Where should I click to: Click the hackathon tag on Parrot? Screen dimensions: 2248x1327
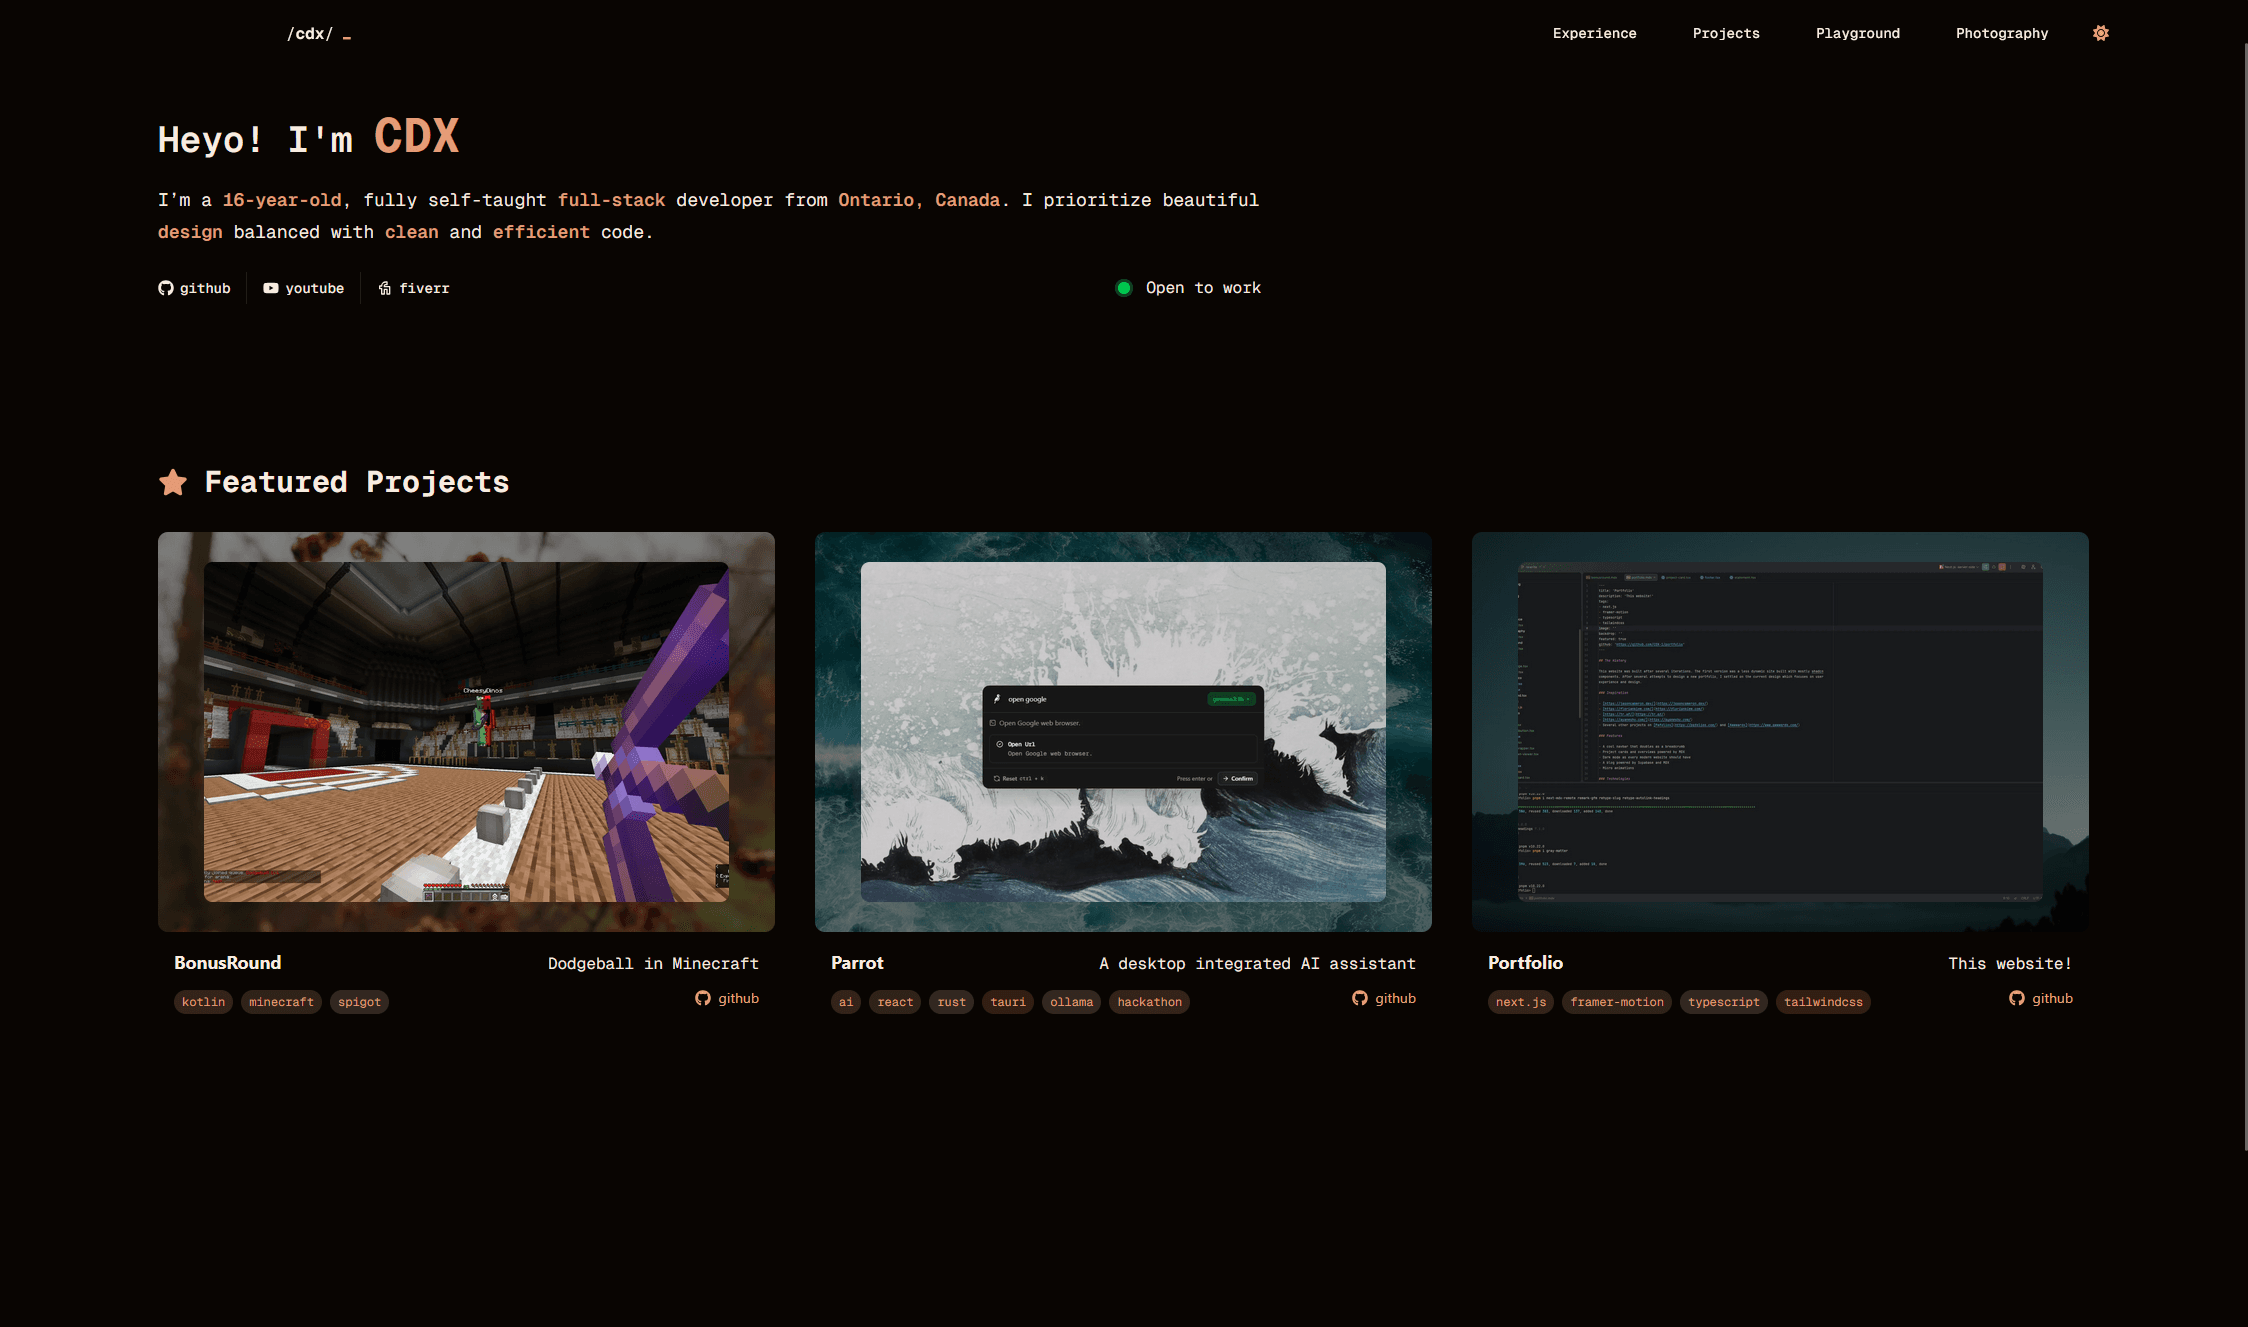(x=1148, y=1001)
